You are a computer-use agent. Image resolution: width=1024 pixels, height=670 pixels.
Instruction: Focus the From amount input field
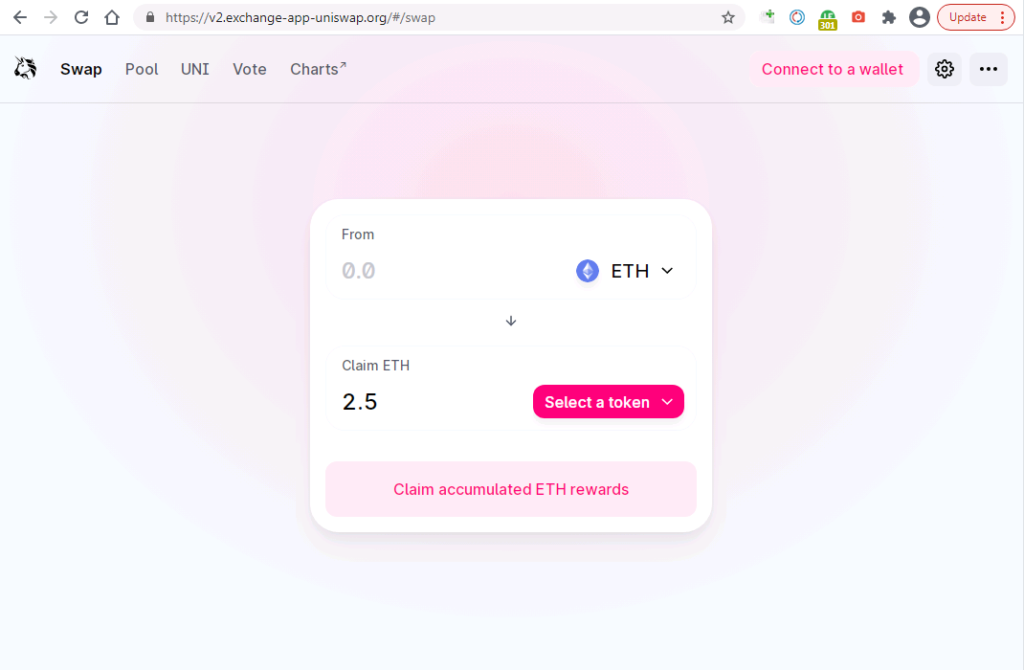(451, 271)
